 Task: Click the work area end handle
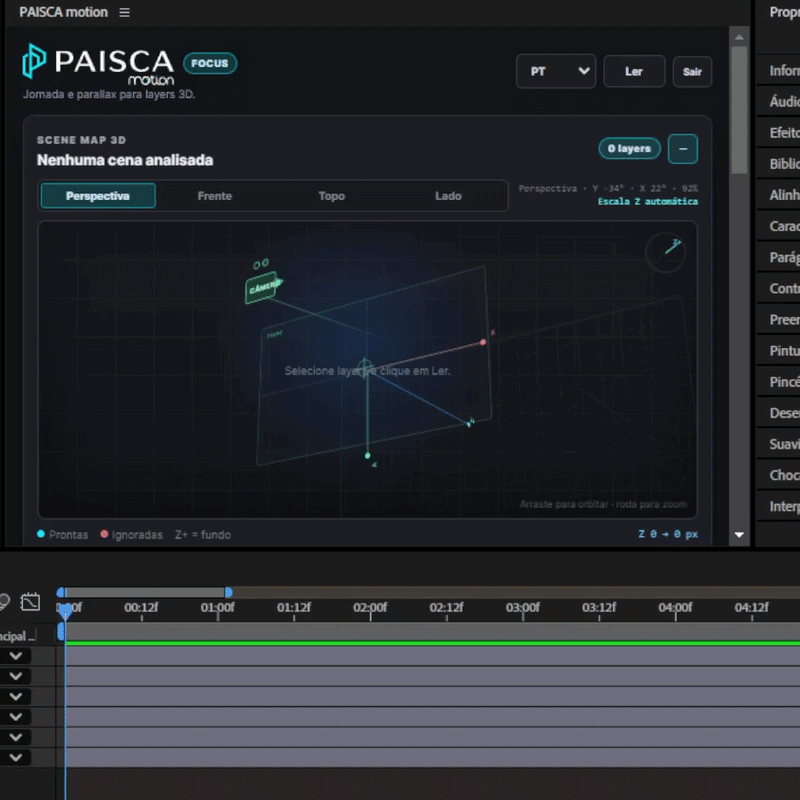(x=229, y=592)
